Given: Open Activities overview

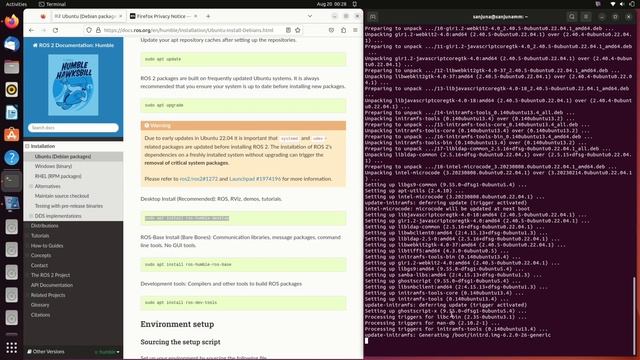Looking at the screenshot, I should pyautogui.click(x=16, y=4).
